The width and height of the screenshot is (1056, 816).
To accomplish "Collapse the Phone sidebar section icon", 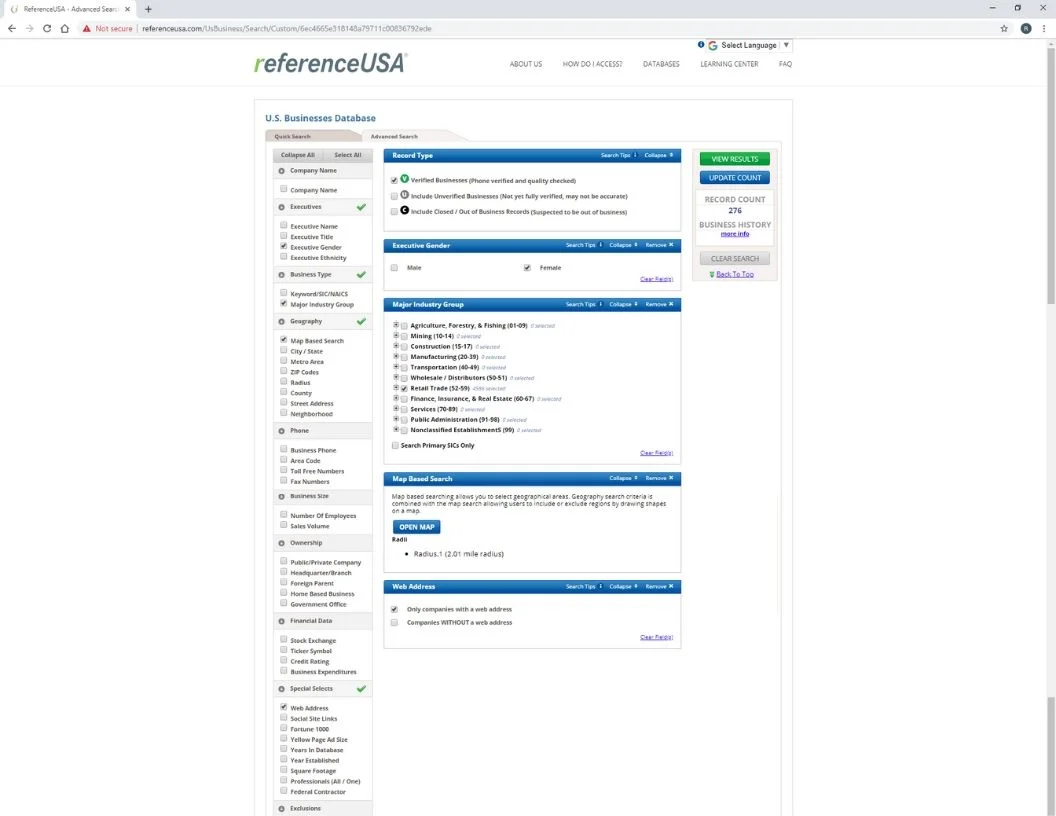I will click(x=282, y=431).
